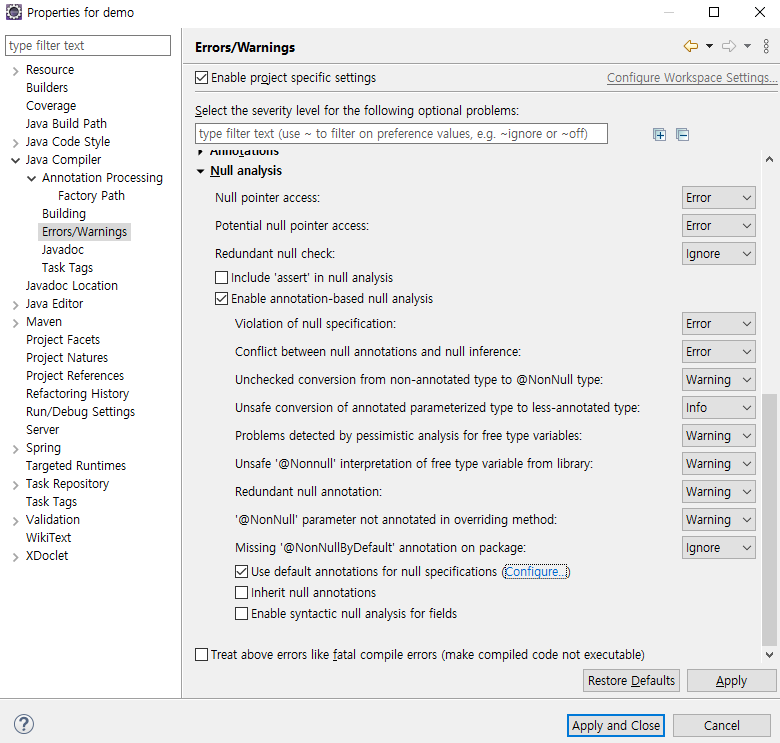Open Redundant null check severity dropdown
The image size is (780, 743).
coord(718,254)
